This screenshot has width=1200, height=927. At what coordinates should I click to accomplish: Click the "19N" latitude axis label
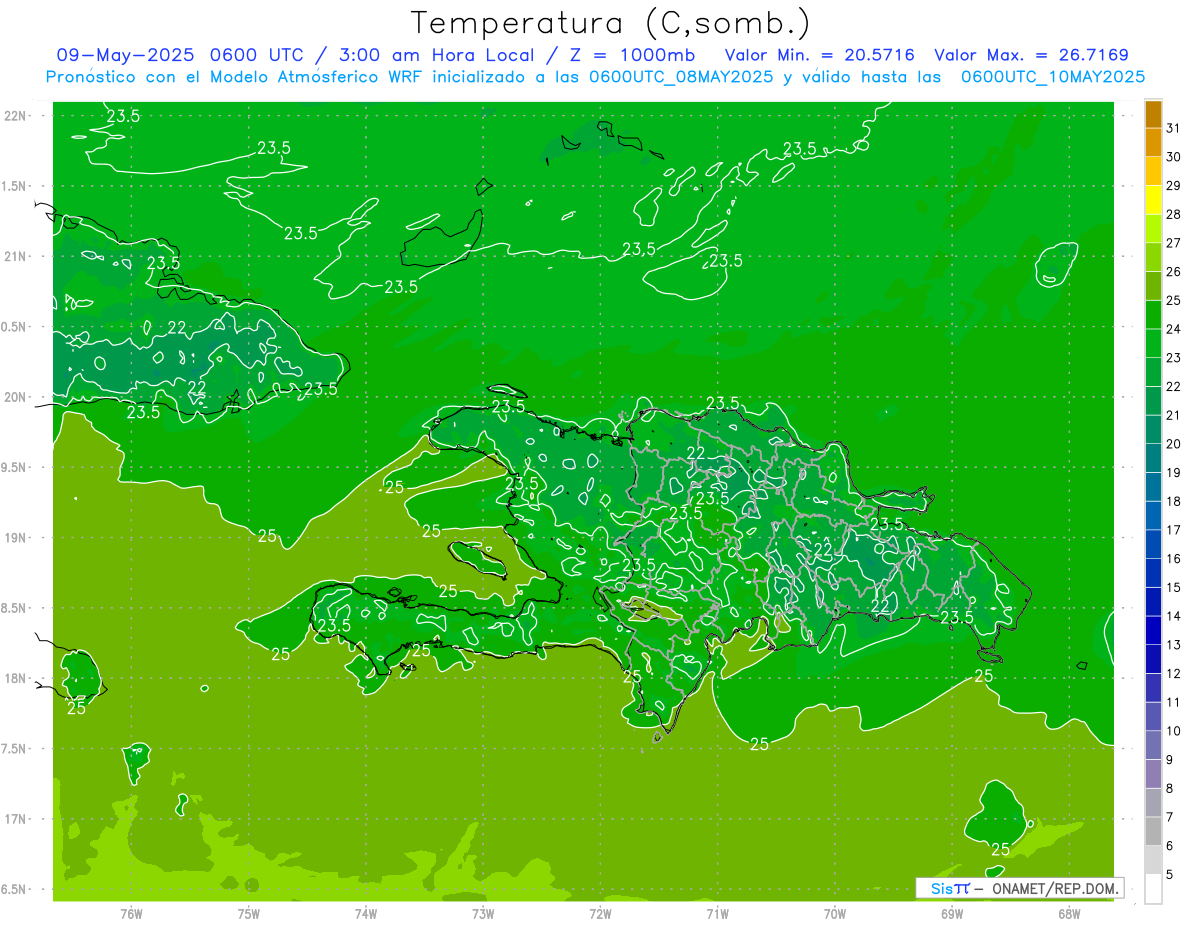tap(15, 538)
